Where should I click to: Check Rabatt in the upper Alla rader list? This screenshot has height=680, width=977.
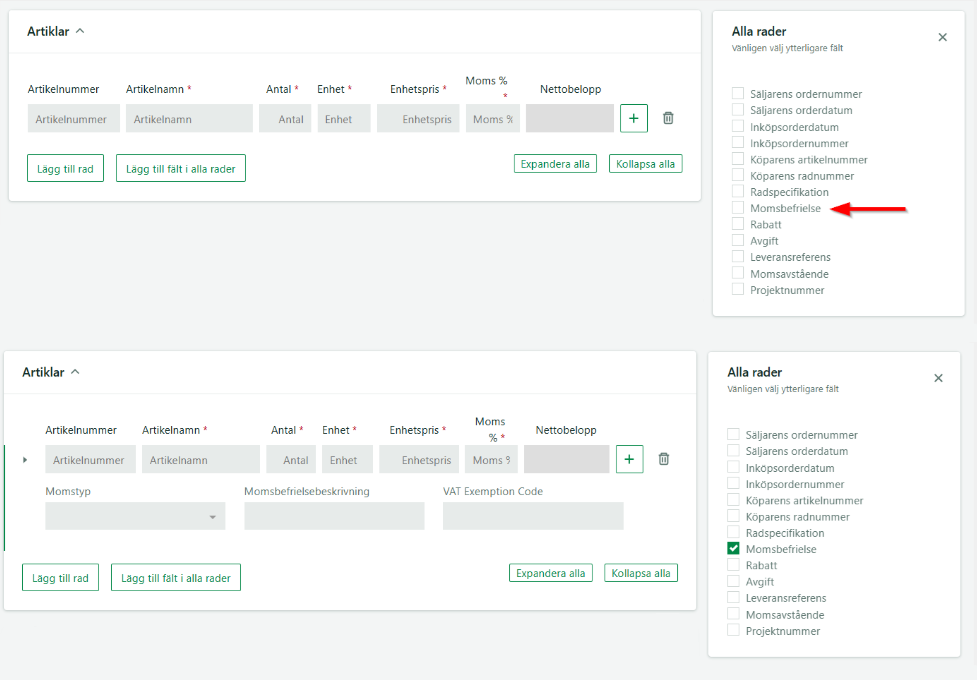738,225
